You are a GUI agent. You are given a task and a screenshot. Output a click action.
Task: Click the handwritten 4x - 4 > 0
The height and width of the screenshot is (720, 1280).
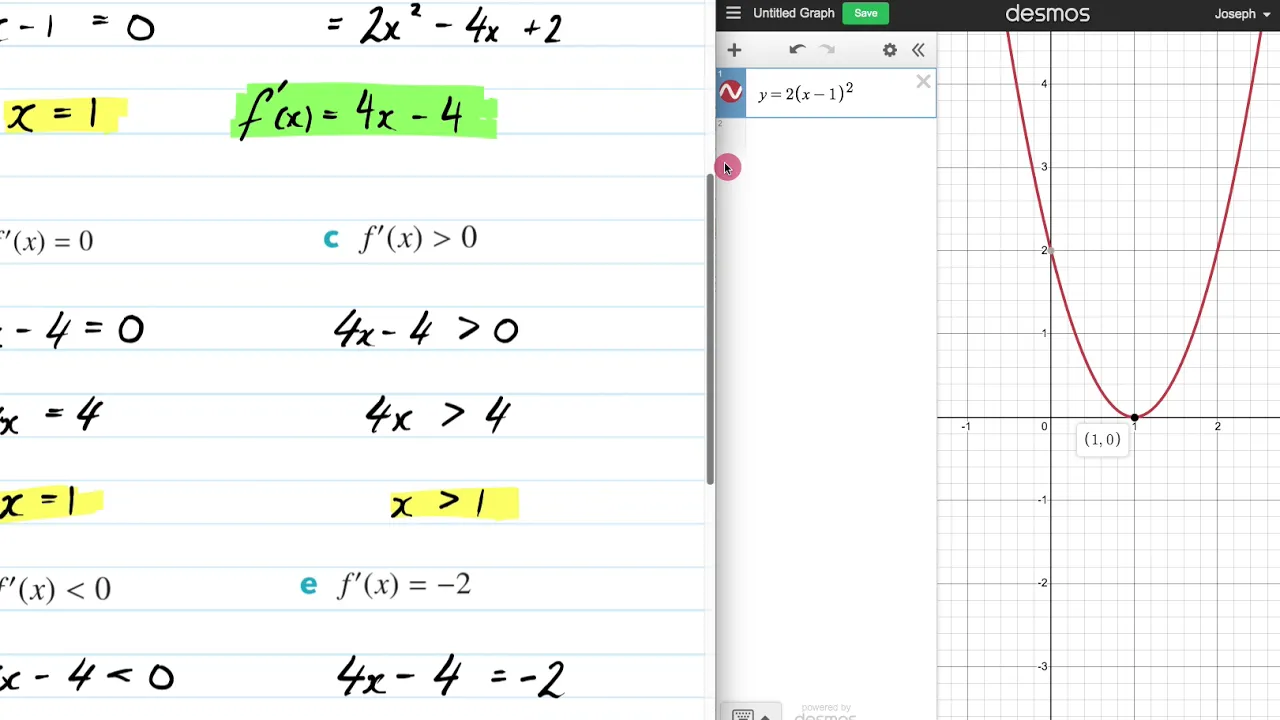click(427, 330)
